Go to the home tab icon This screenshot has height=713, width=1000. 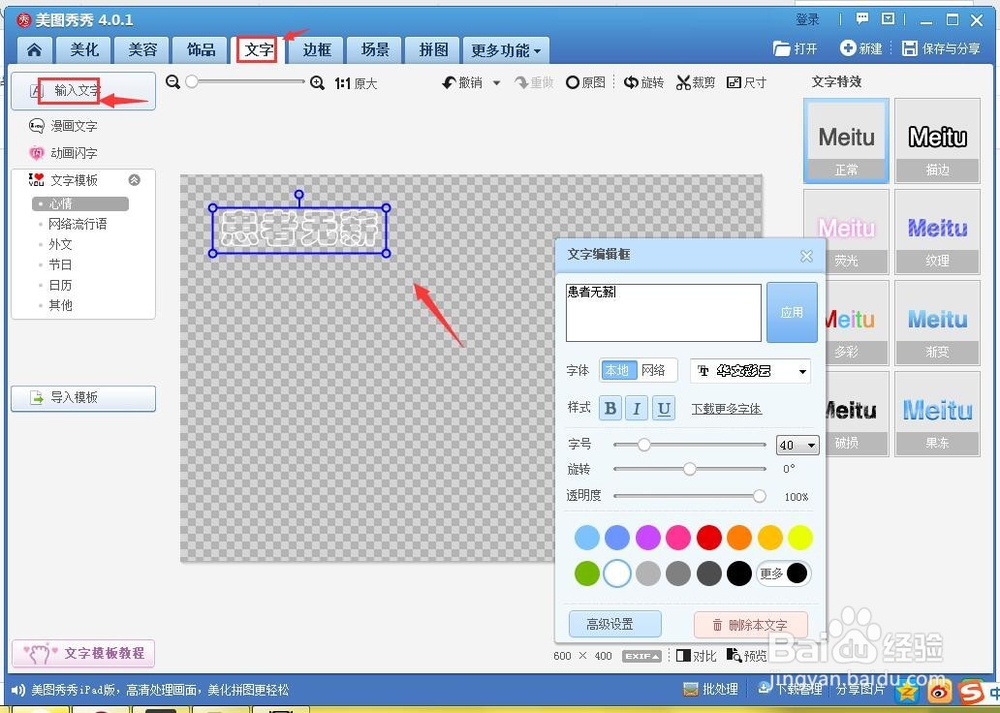point(34,50)
